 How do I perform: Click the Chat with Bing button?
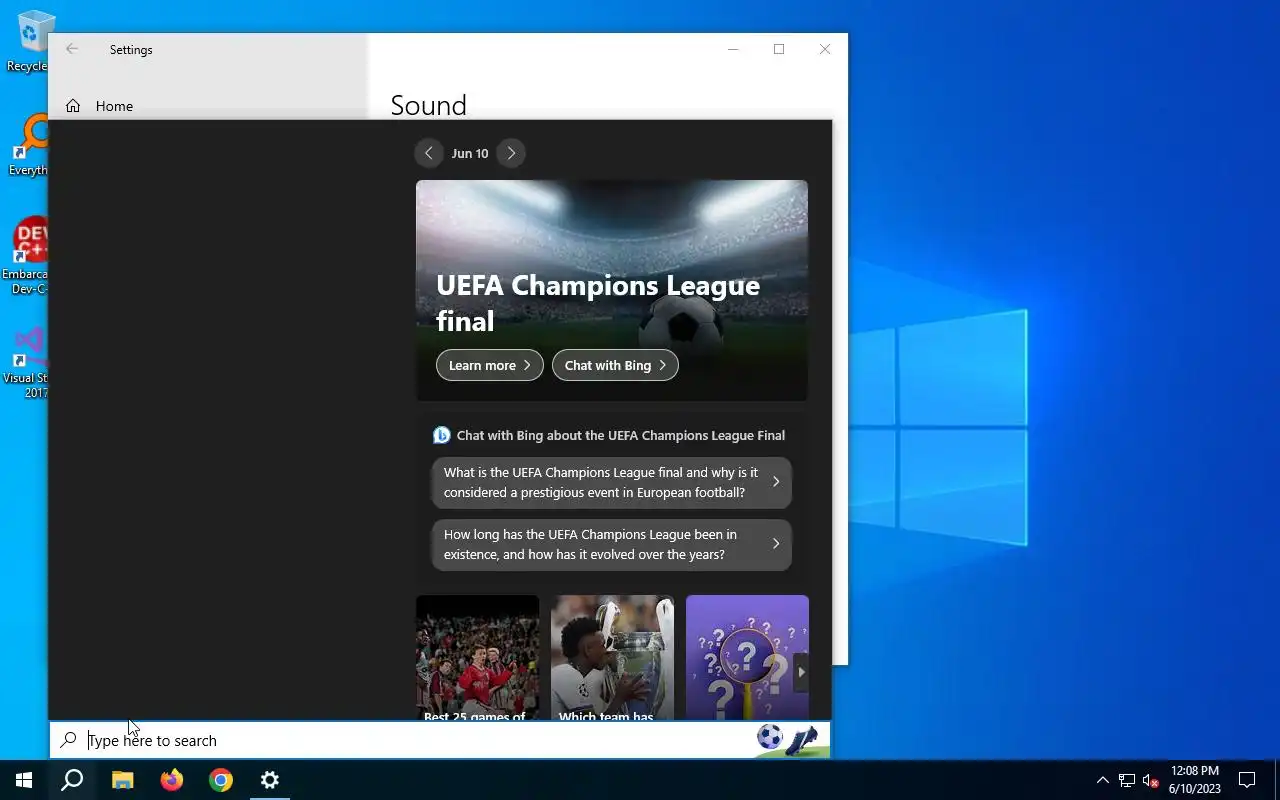pos(615,365)
